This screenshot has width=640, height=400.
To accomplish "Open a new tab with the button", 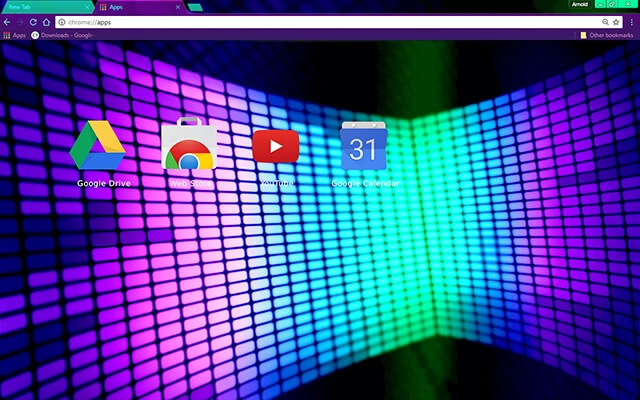I will pos(196,7).
